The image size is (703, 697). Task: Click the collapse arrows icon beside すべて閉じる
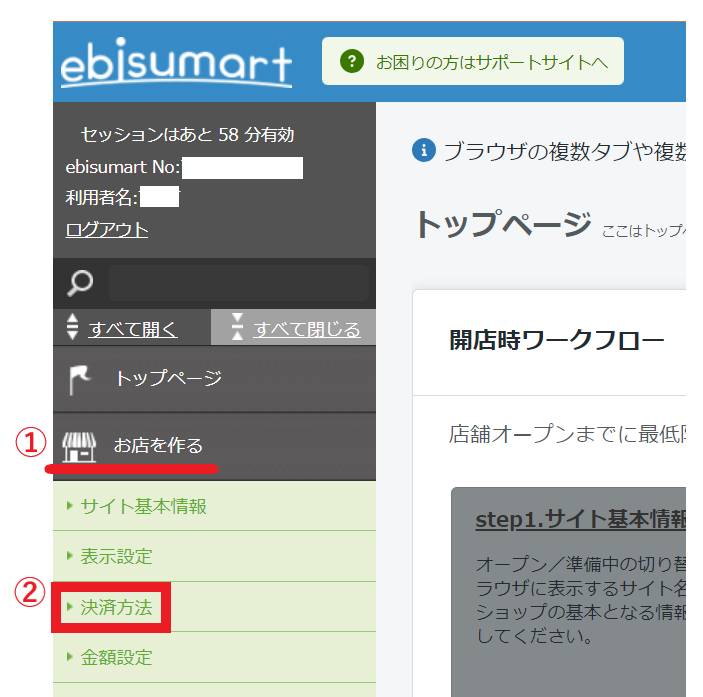point(237,328)
